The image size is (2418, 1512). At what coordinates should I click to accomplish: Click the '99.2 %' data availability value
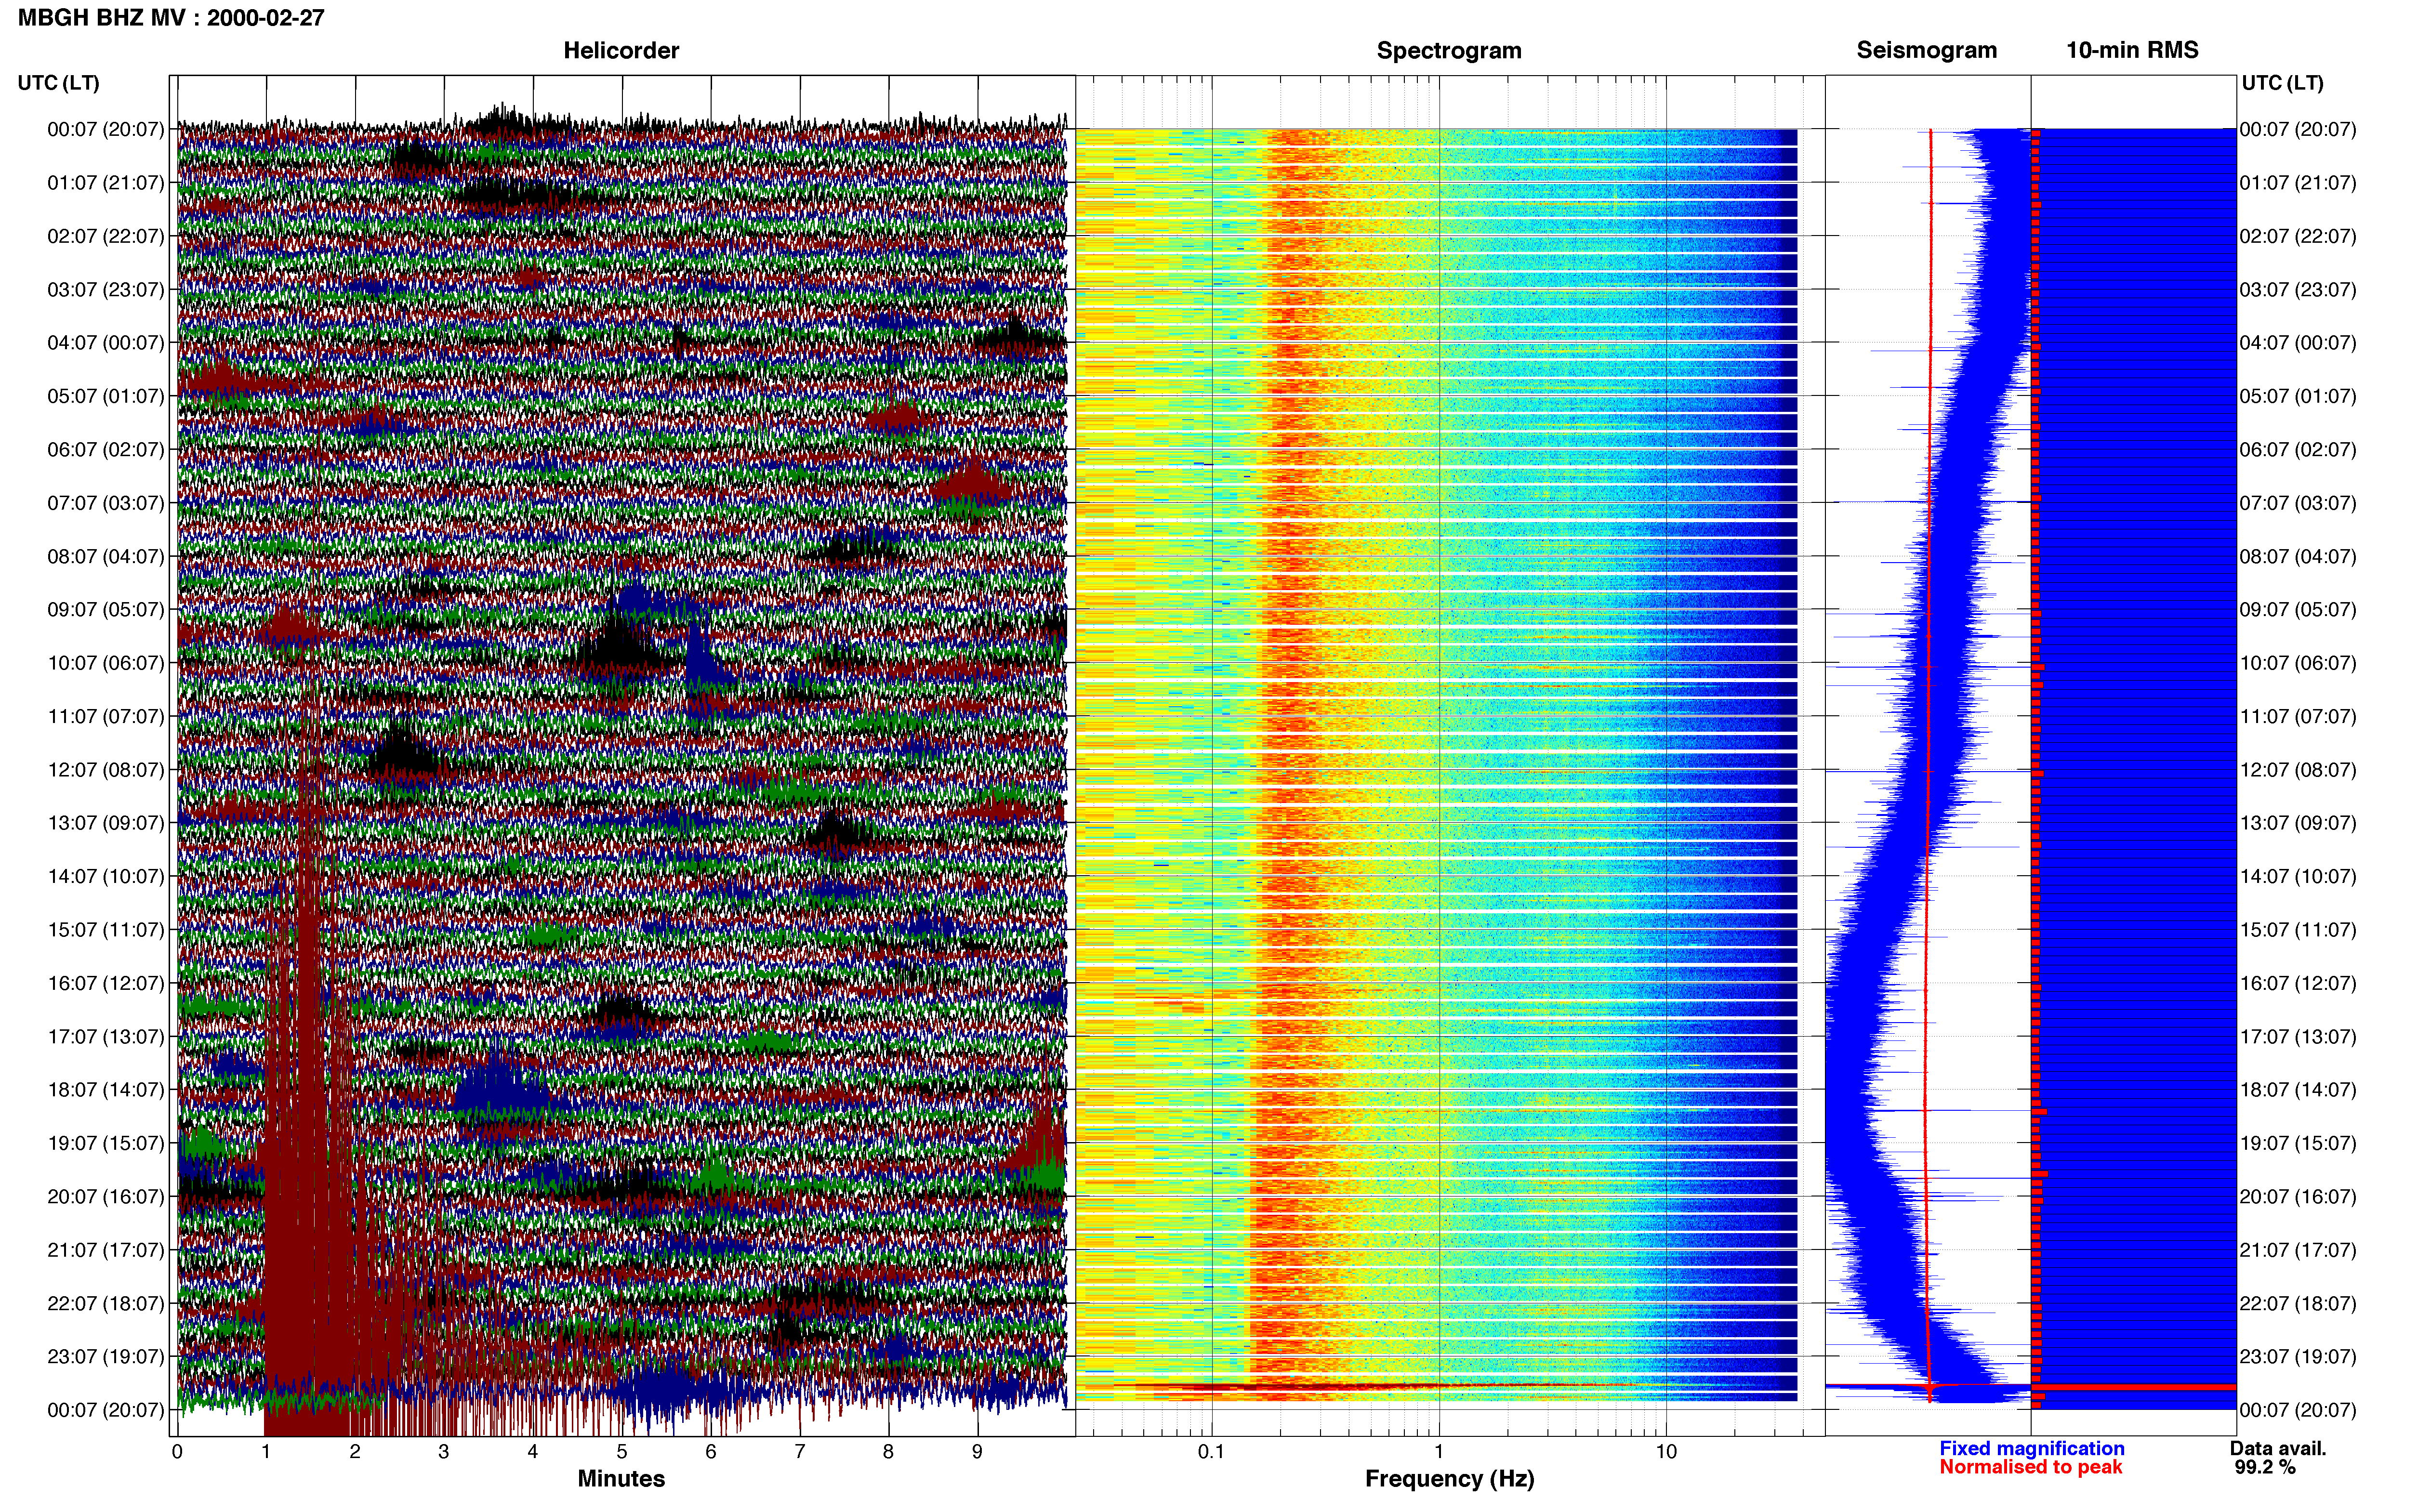(x=2265, y=1467)
